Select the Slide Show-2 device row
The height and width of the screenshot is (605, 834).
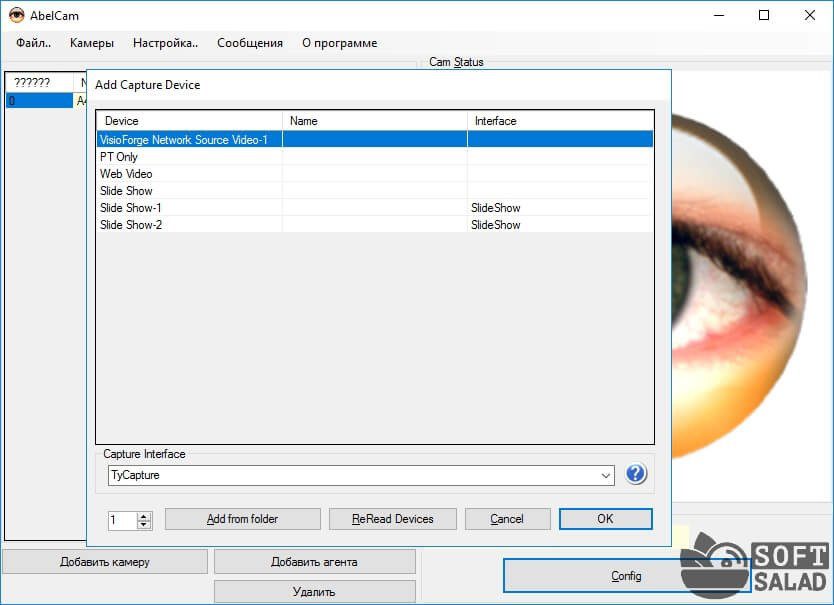[375, 225]
